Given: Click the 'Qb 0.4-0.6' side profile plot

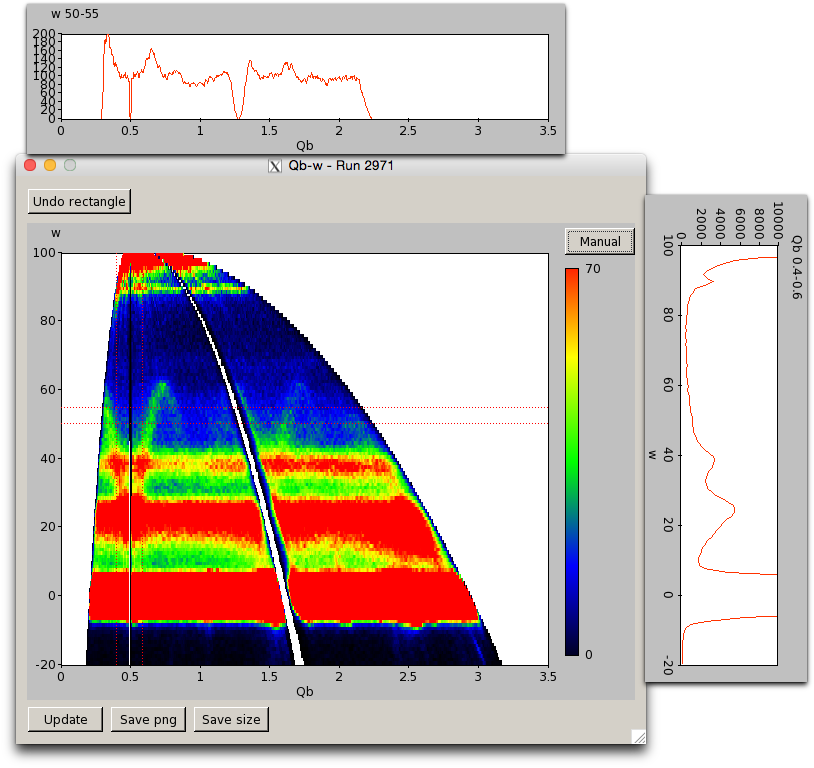Looking at the screenshot, I should 729,455.
